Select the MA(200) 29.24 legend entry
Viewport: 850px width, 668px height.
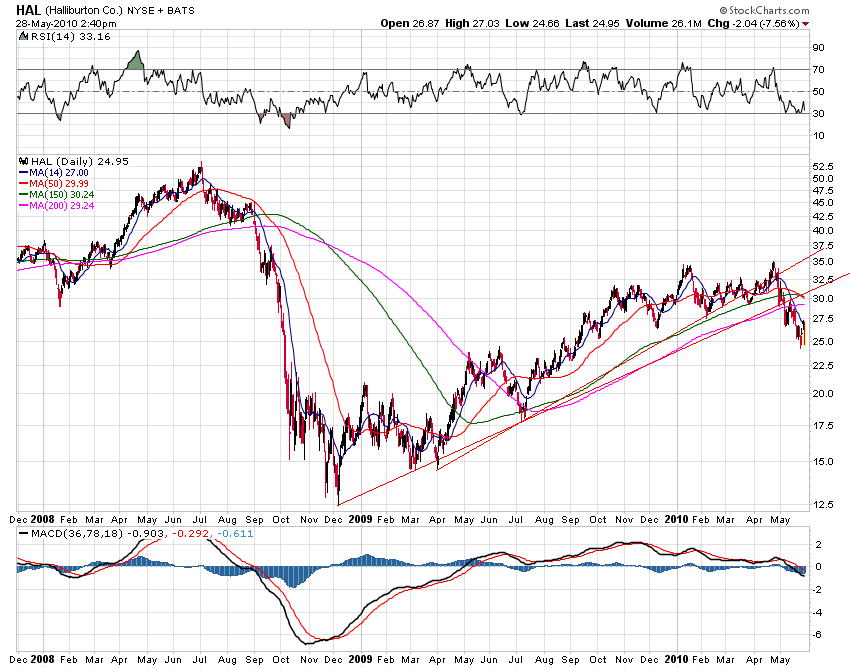56,205
